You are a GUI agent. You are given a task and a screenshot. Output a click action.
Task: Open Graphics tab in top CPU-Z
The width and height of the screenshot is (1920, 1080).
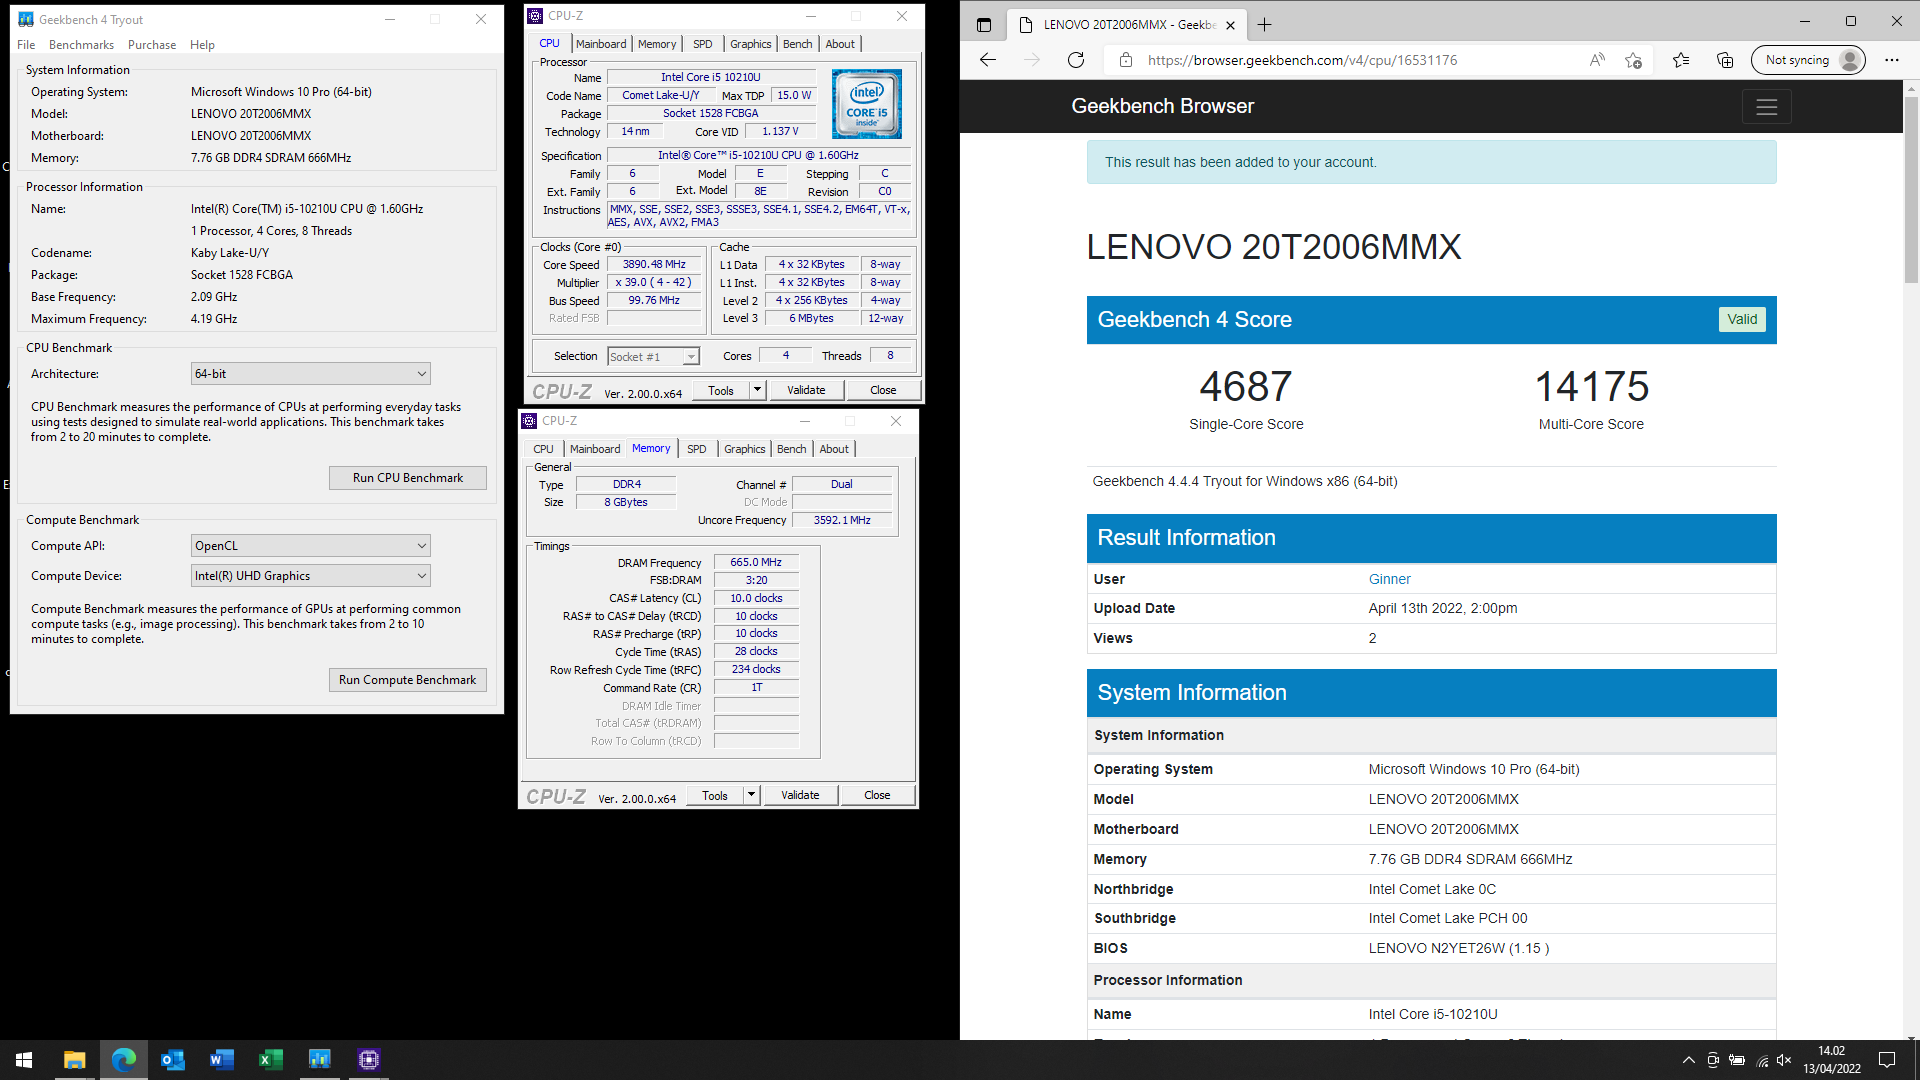tap(750, 44)
